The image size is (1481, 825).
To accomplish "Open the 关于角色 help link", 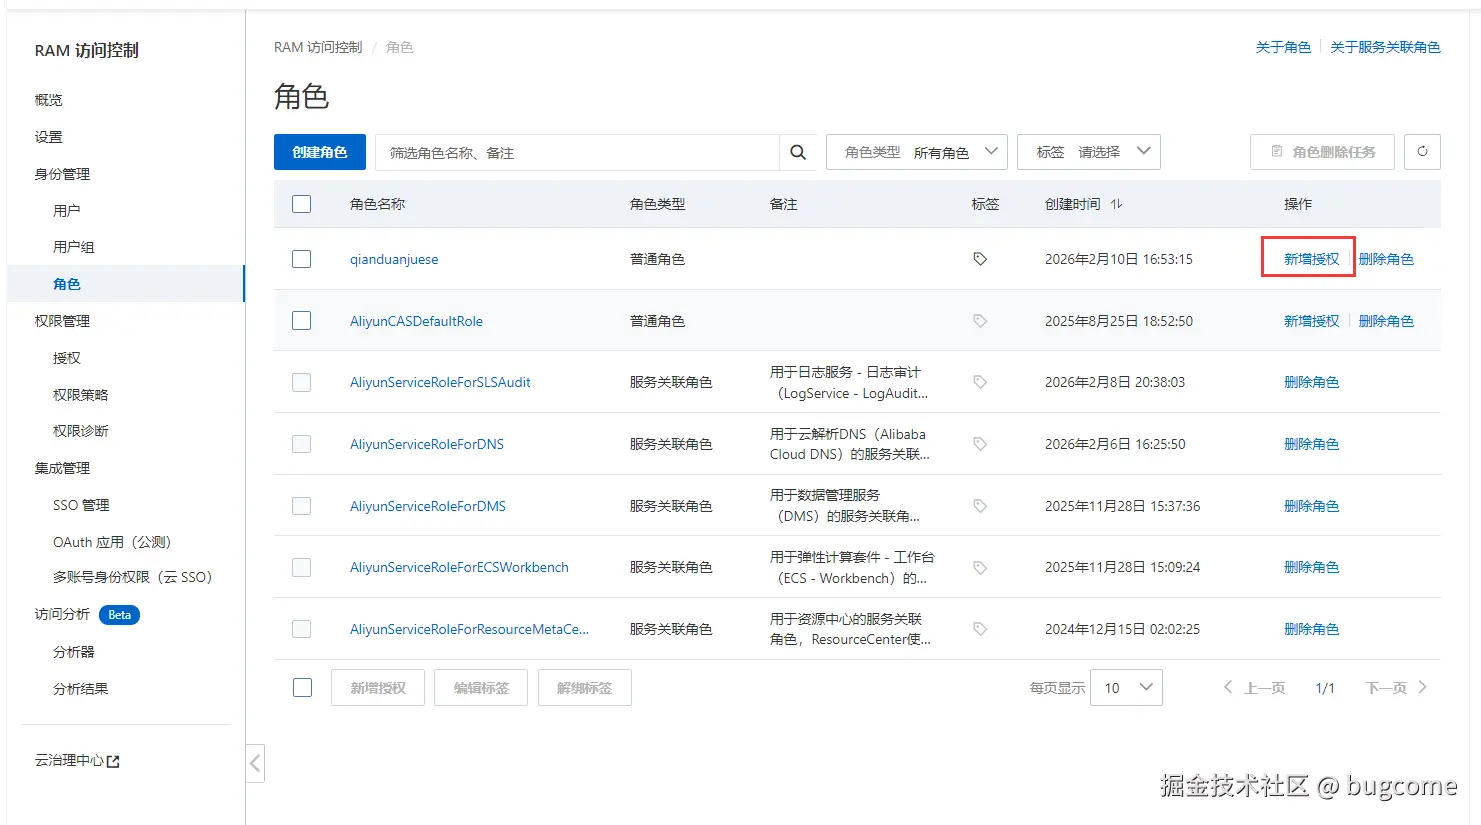I will pos(1283,47).
